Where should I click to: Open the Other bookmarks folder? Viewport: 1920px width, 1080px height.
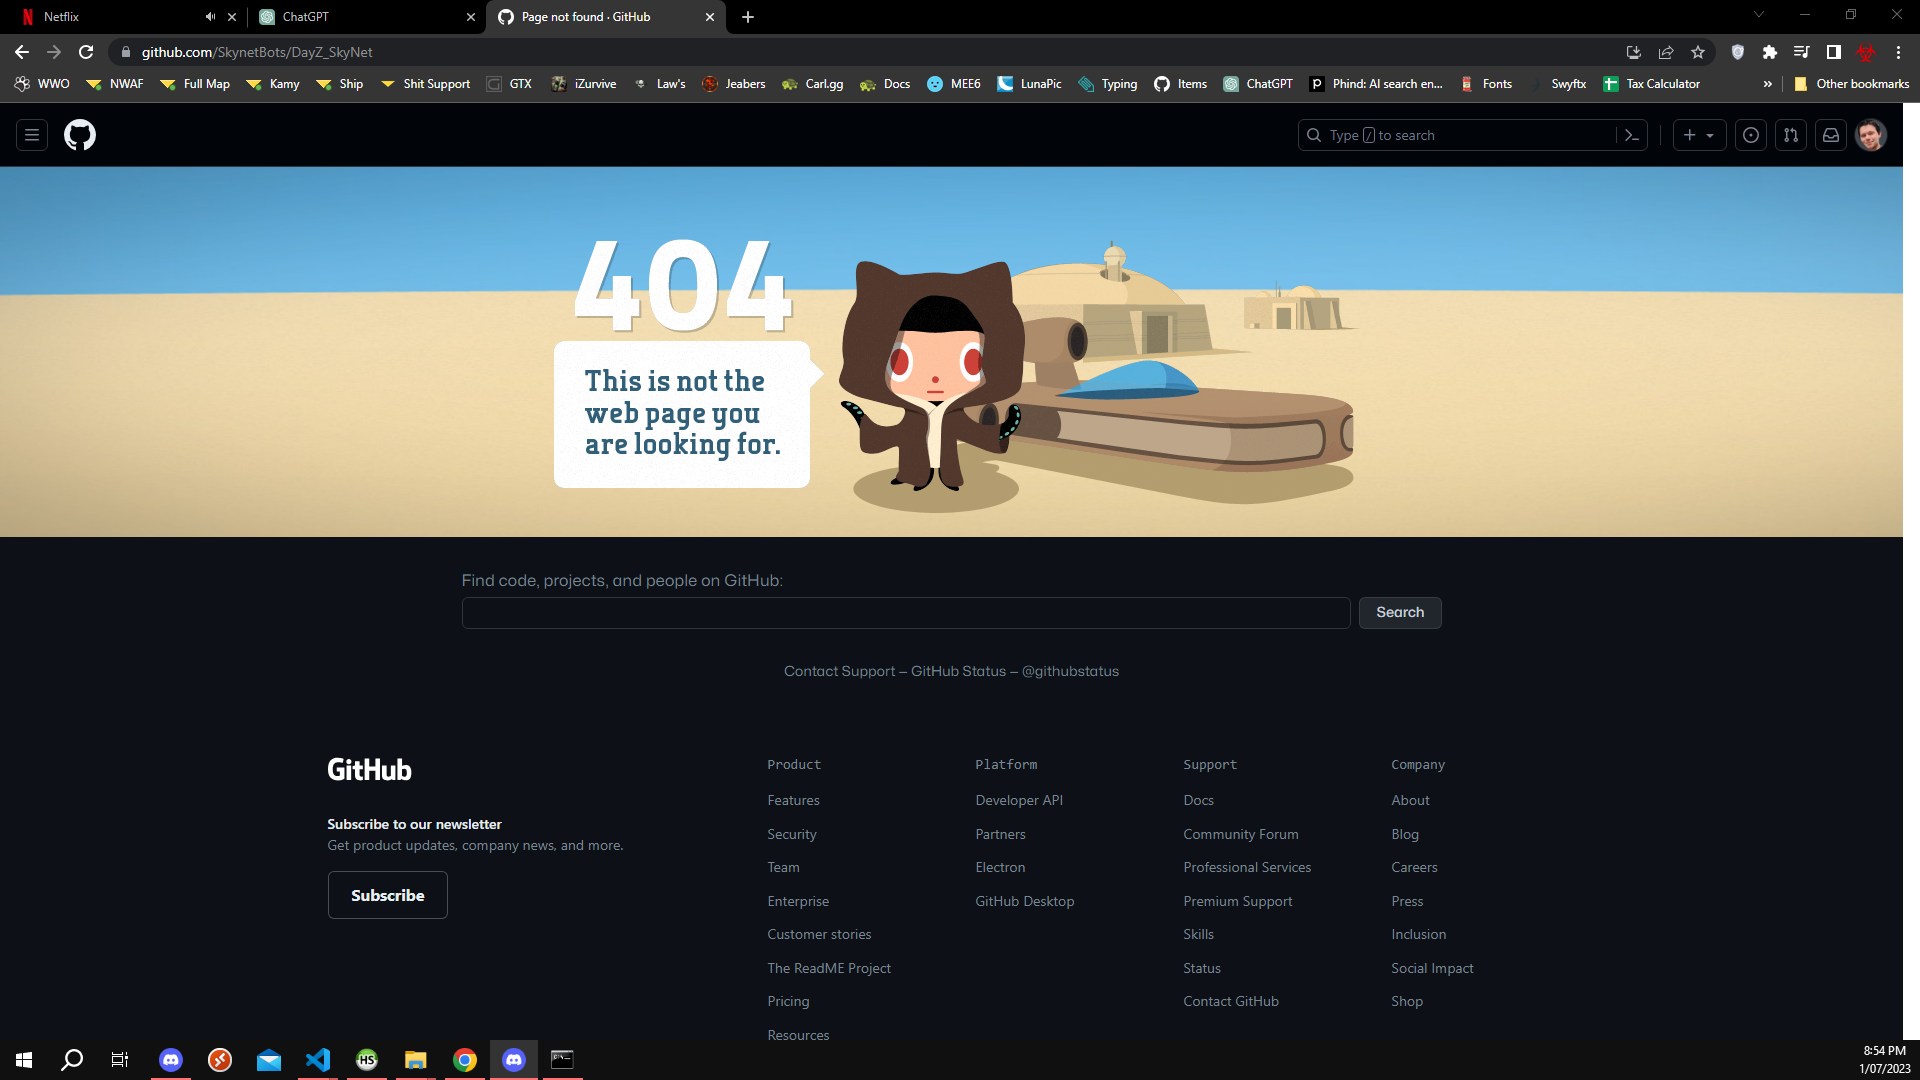[x=1851, y=84]
